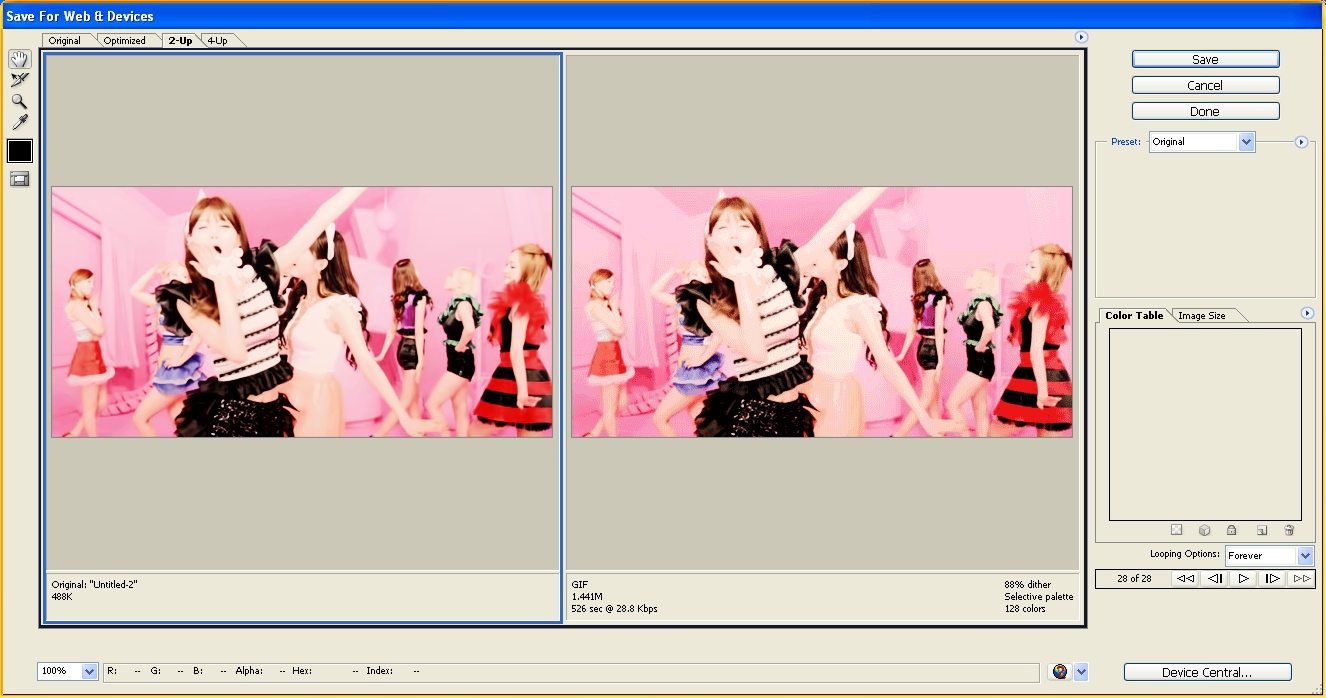Map selected colors to transparent icon
The image size is (1326, 698).
[1177, 530]
